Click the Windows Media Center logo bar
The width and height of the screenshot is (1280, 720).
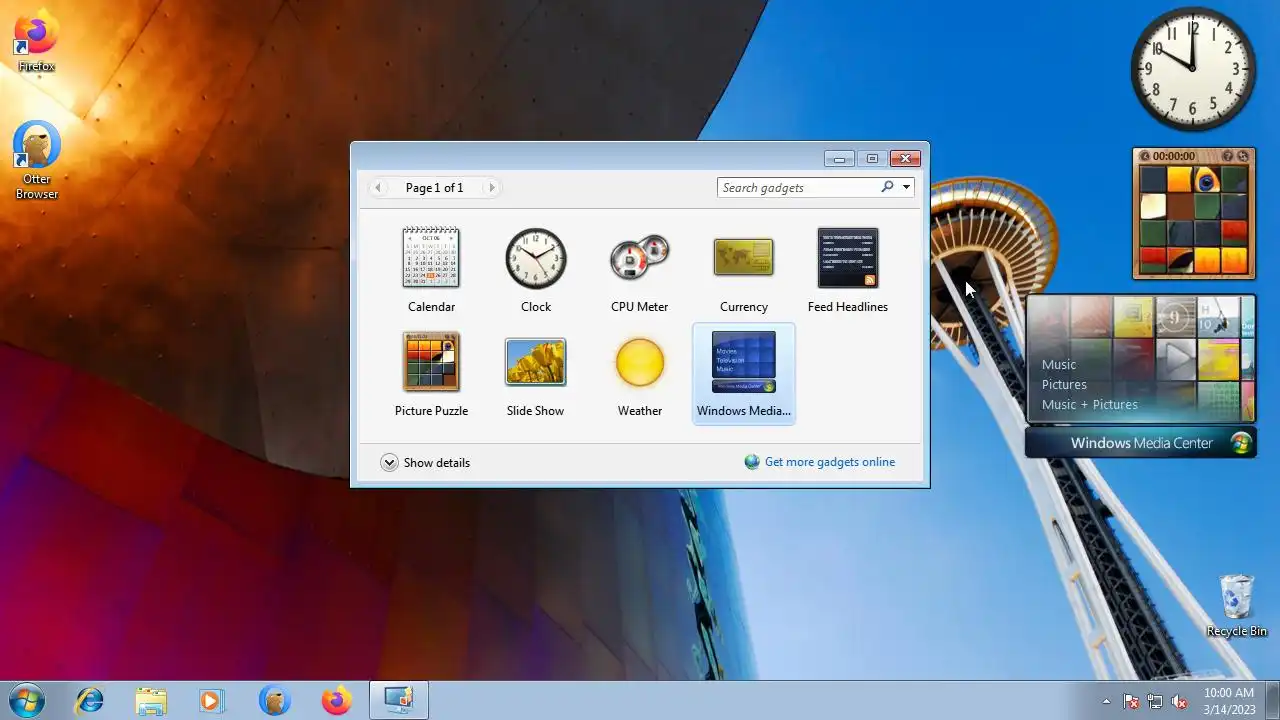point(1140,443)
